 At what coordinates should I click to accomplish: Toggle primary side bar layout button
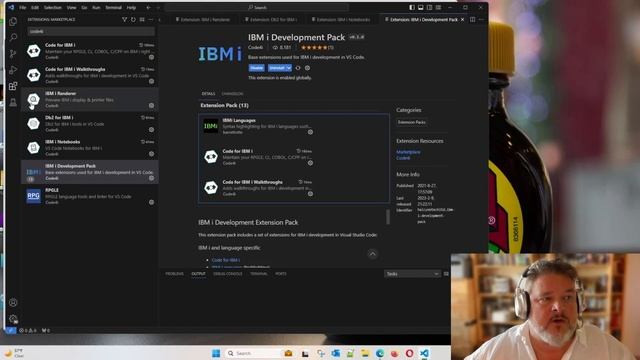pos(412,7)
